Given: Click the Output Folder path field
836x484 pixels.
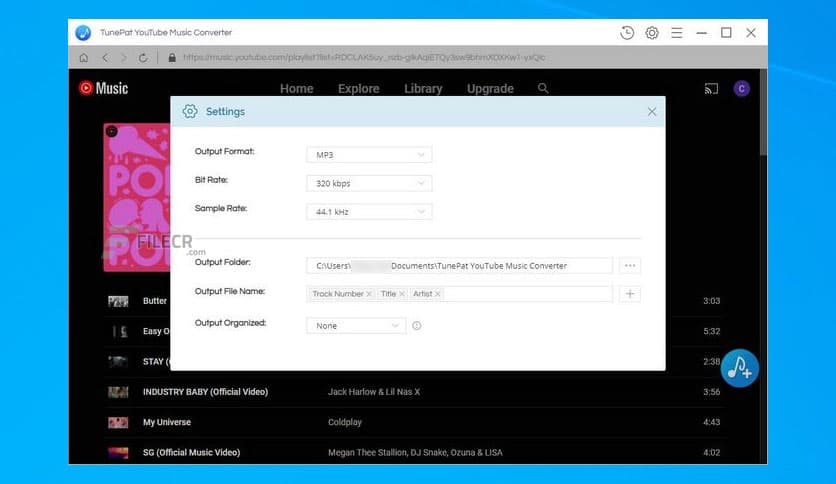Looking at the screenshot, I should pos(460,266).
